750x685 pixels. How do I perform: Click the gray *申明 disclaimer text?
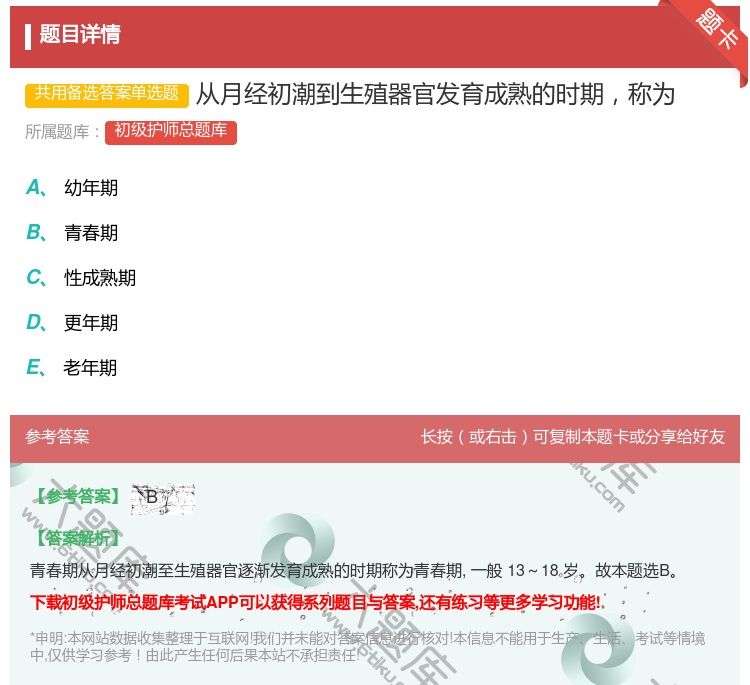coord(367,647)
